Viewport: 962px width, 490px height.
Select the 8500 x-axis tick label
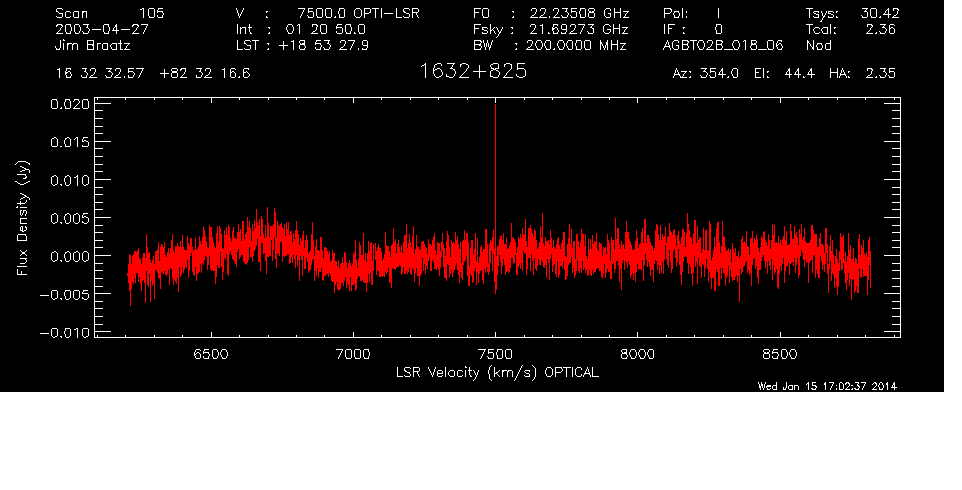pyautogui.click(x=780, y=354)
